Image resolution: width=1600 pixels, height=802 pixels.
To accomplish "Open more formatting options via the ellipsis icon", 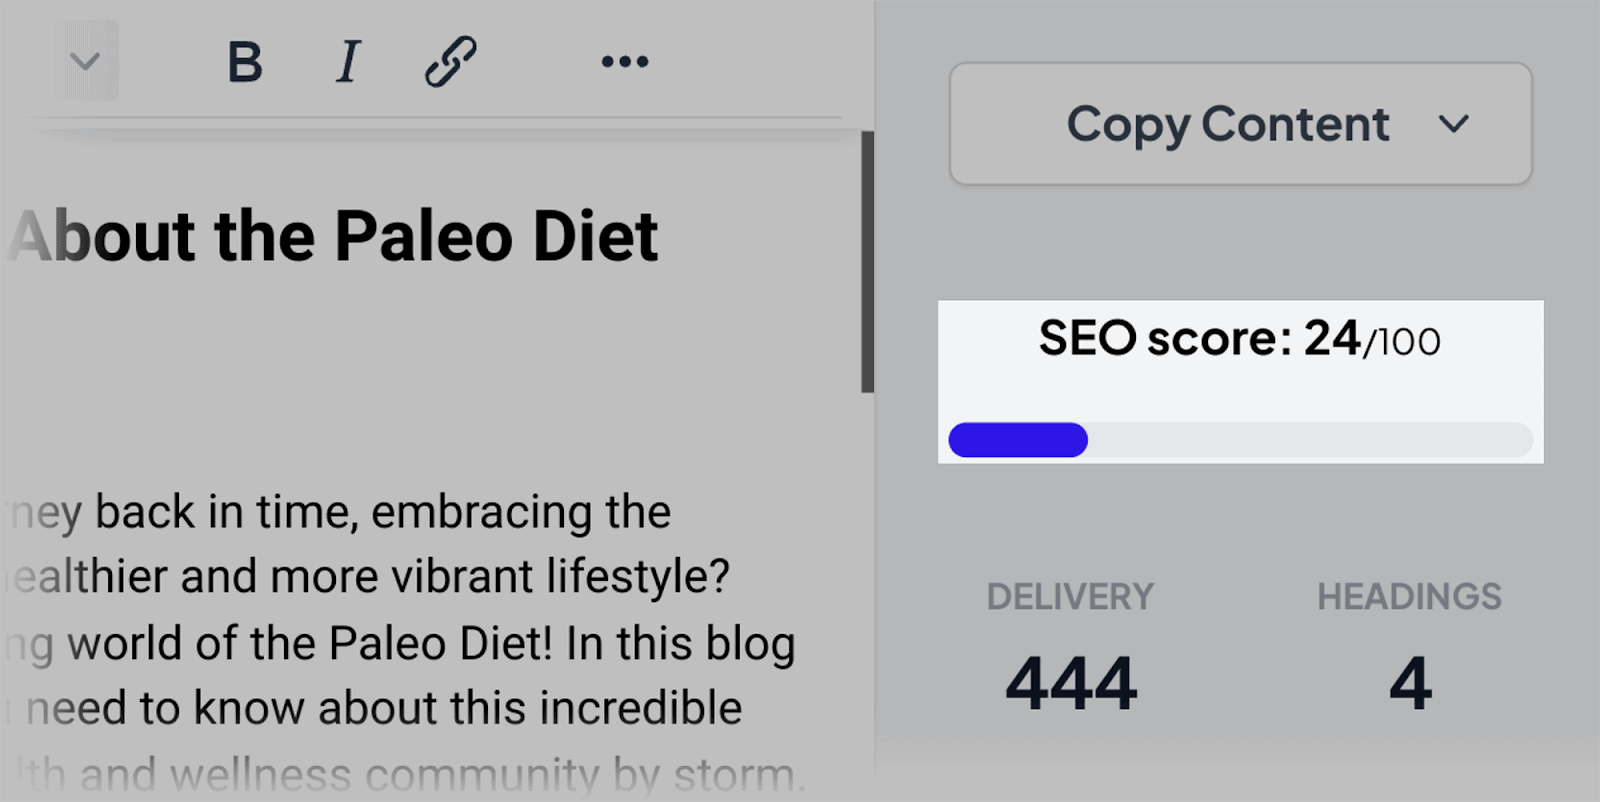I will (x=623, y=62).
